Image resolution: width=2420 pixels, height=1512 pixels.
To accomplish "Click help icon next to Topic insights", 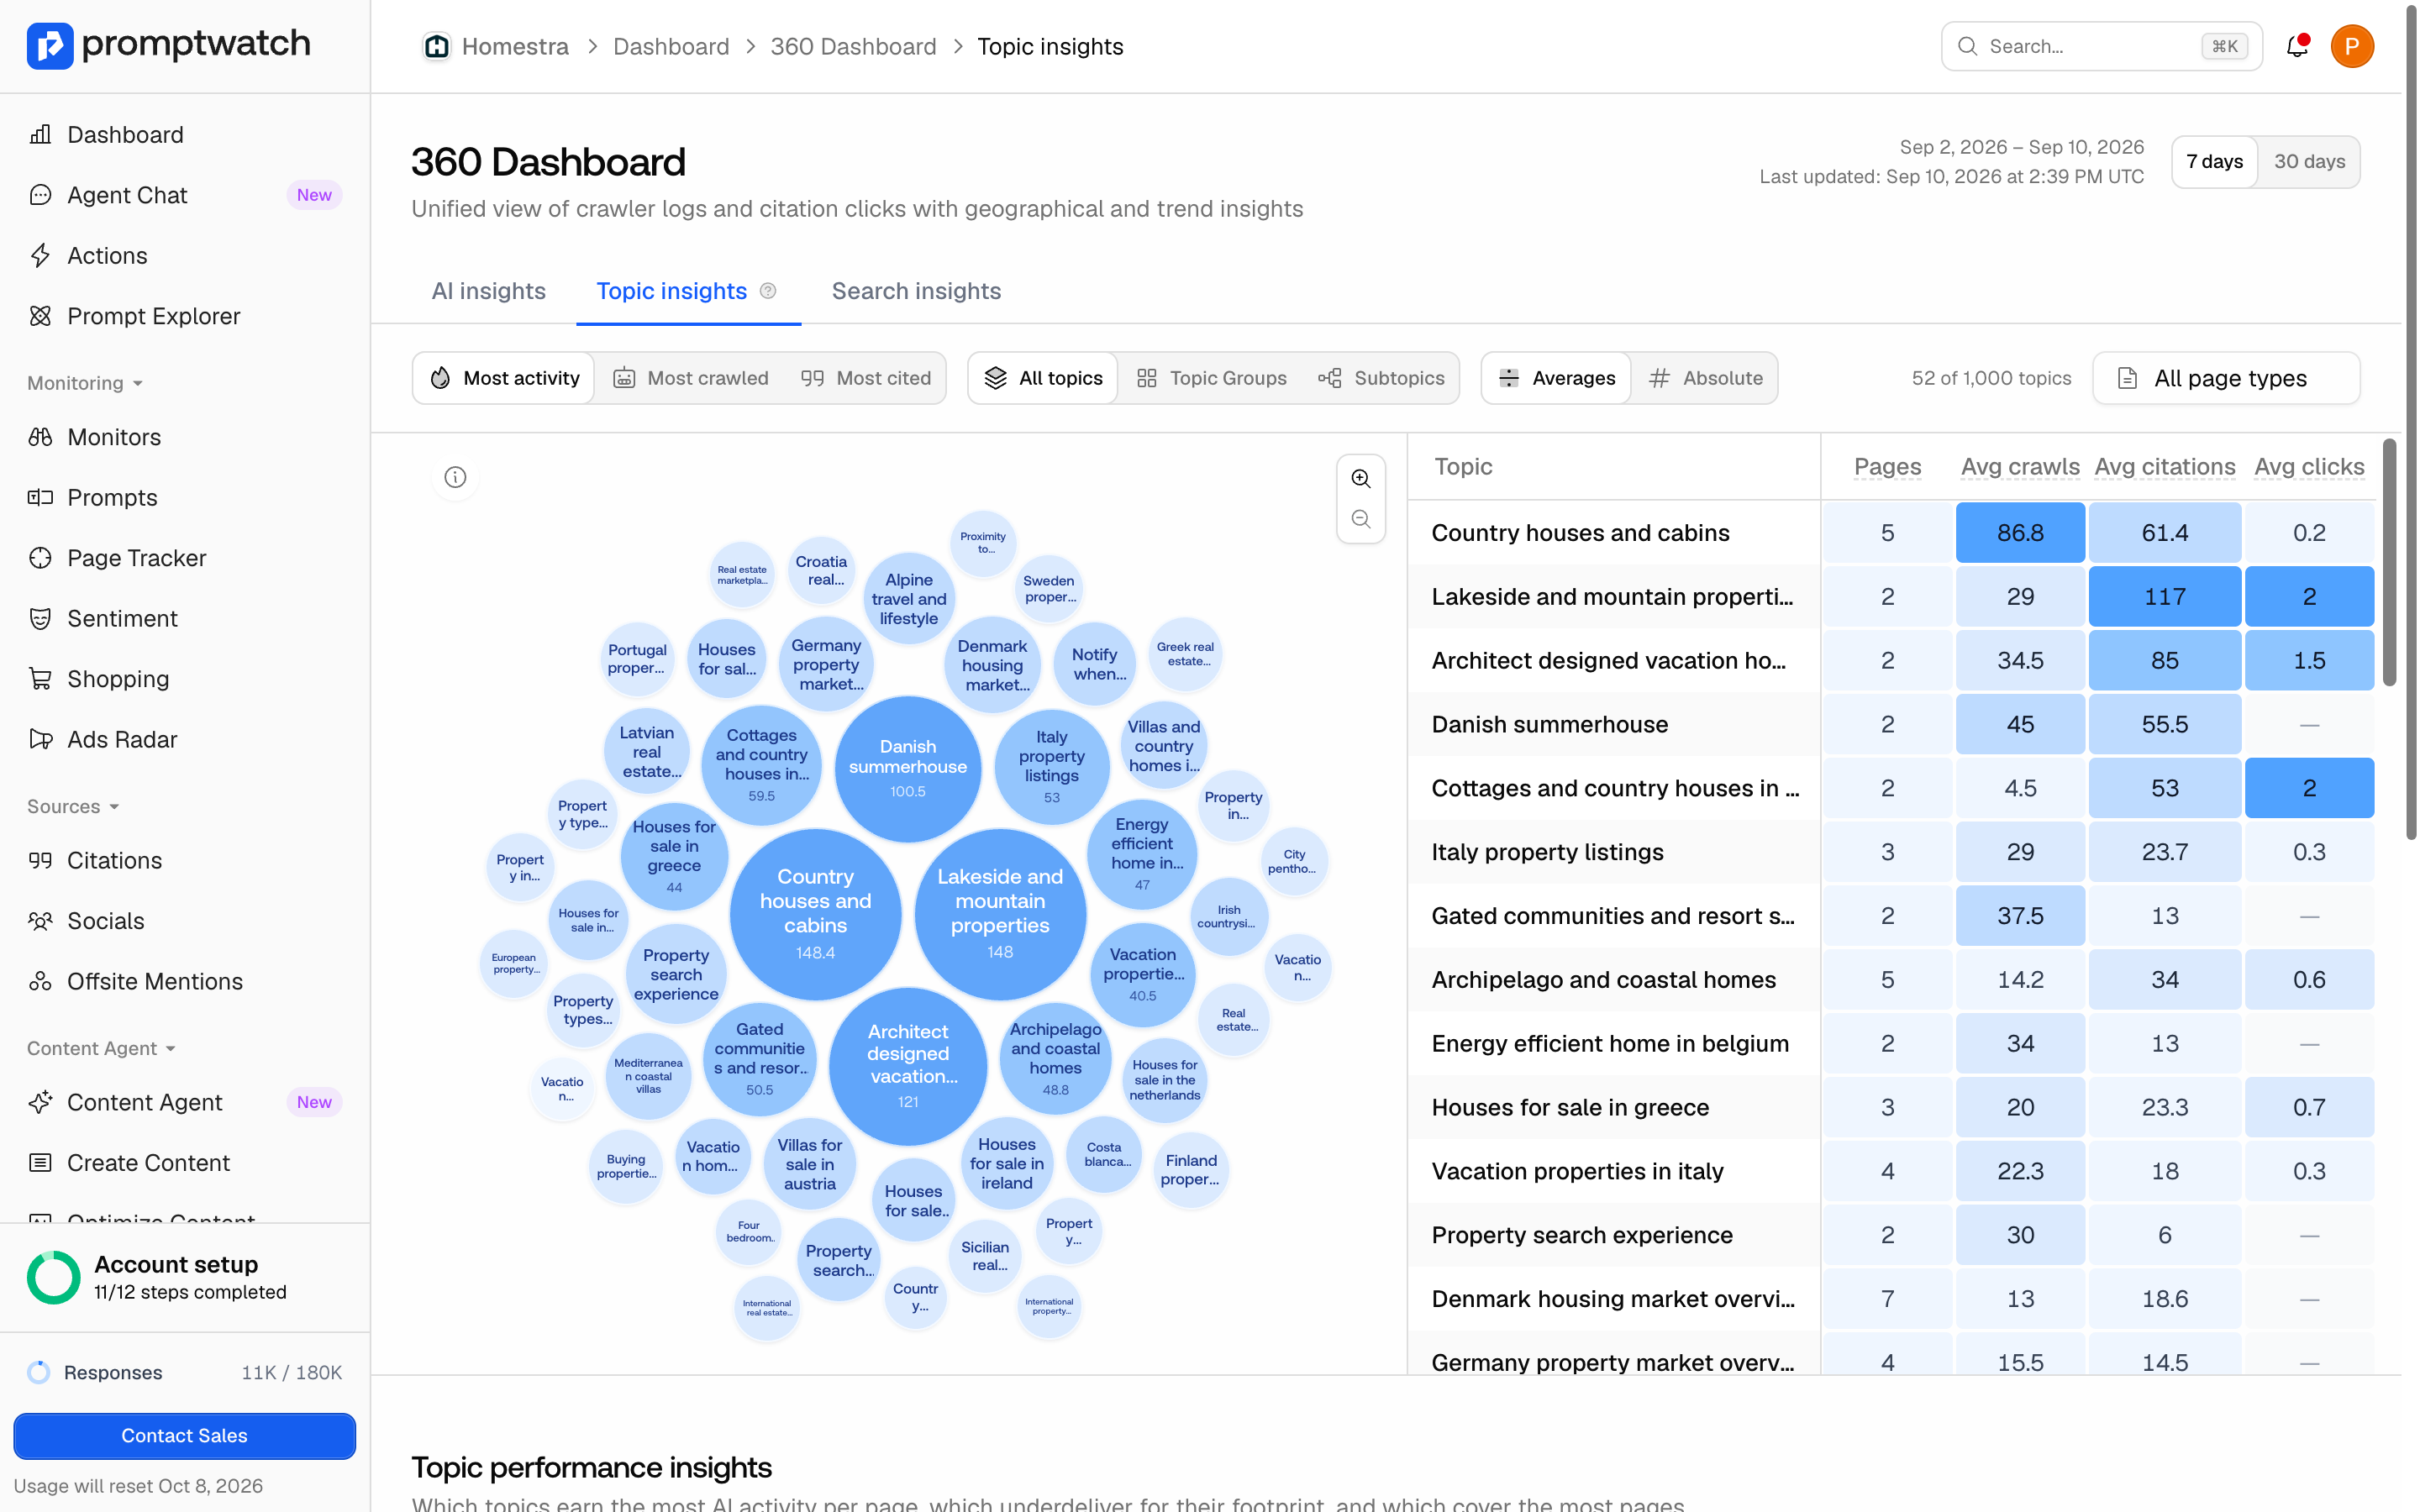I will point(768,291).
